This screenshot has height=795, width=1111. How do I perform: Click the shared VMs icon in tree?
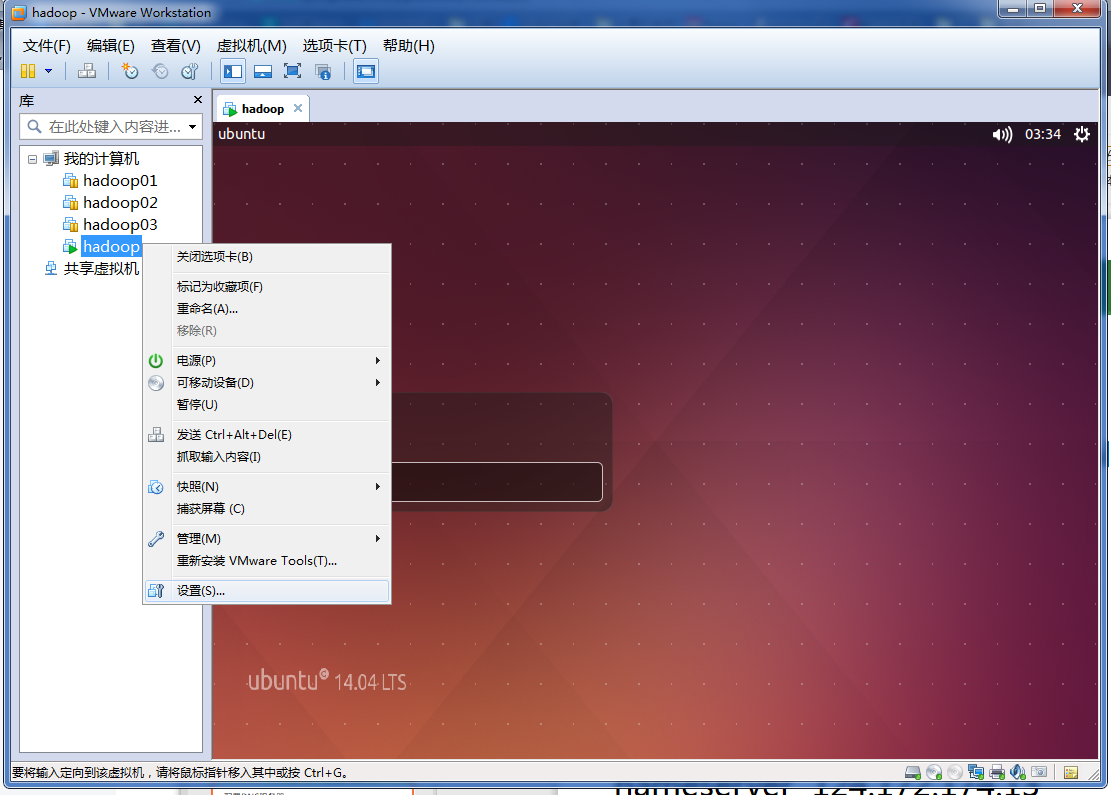[51, 269]
